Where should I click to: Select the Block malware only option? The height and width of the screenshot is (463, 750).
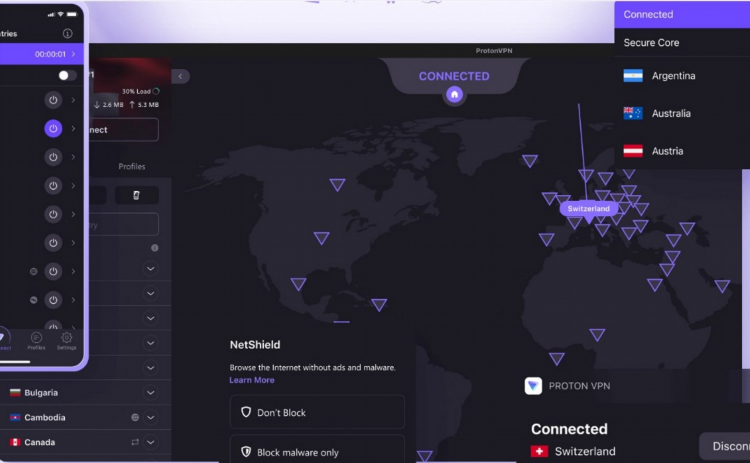pos(317,449)
